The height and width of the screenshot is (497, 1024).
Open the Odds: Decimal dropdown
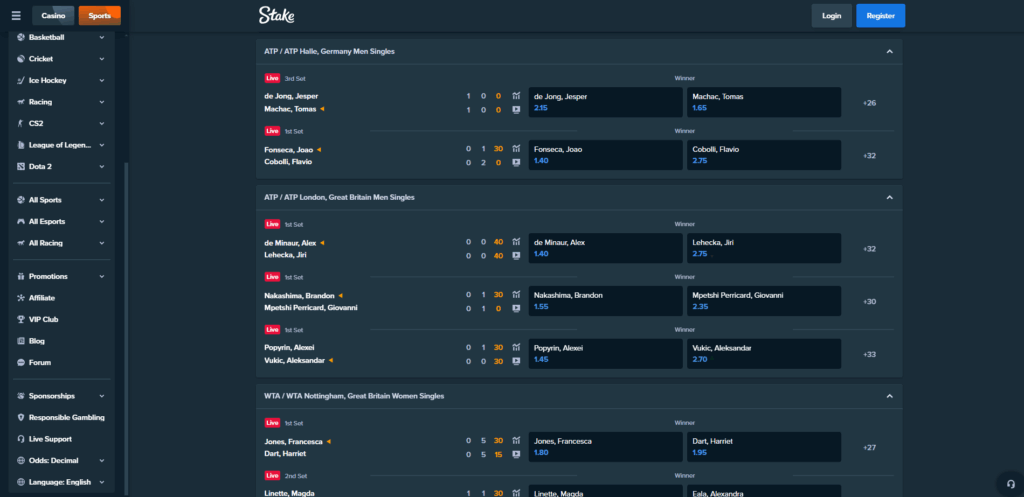point(61,460)
